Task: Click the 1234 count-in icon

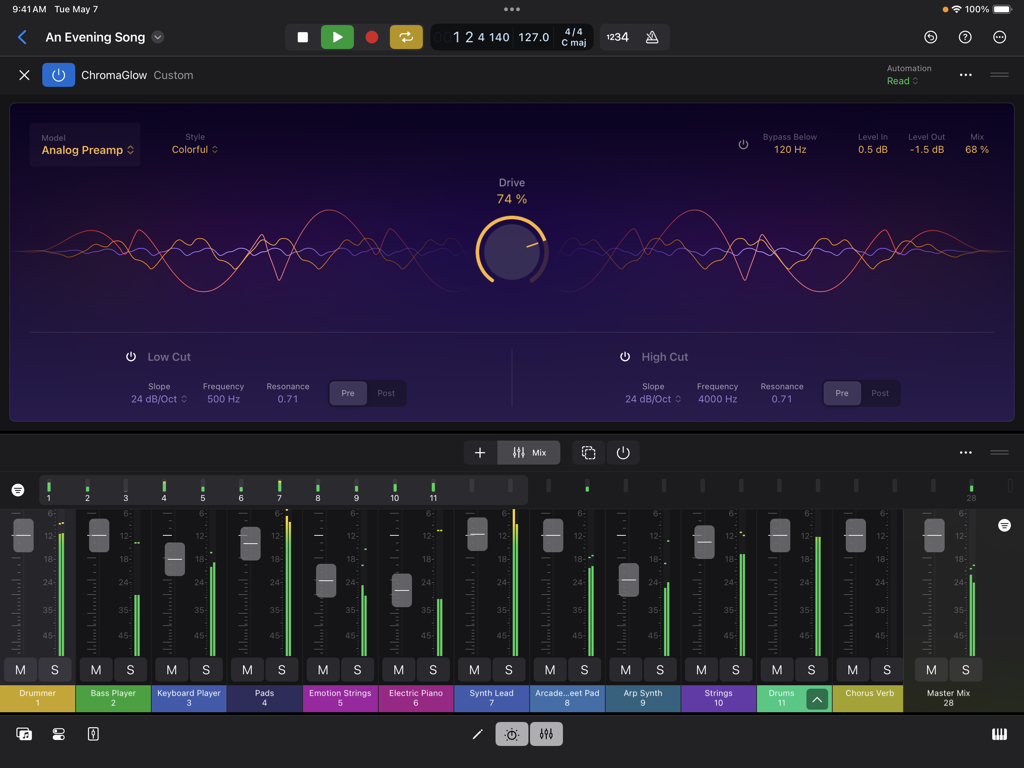Action: pyautogui.click(x=619, y=36)
